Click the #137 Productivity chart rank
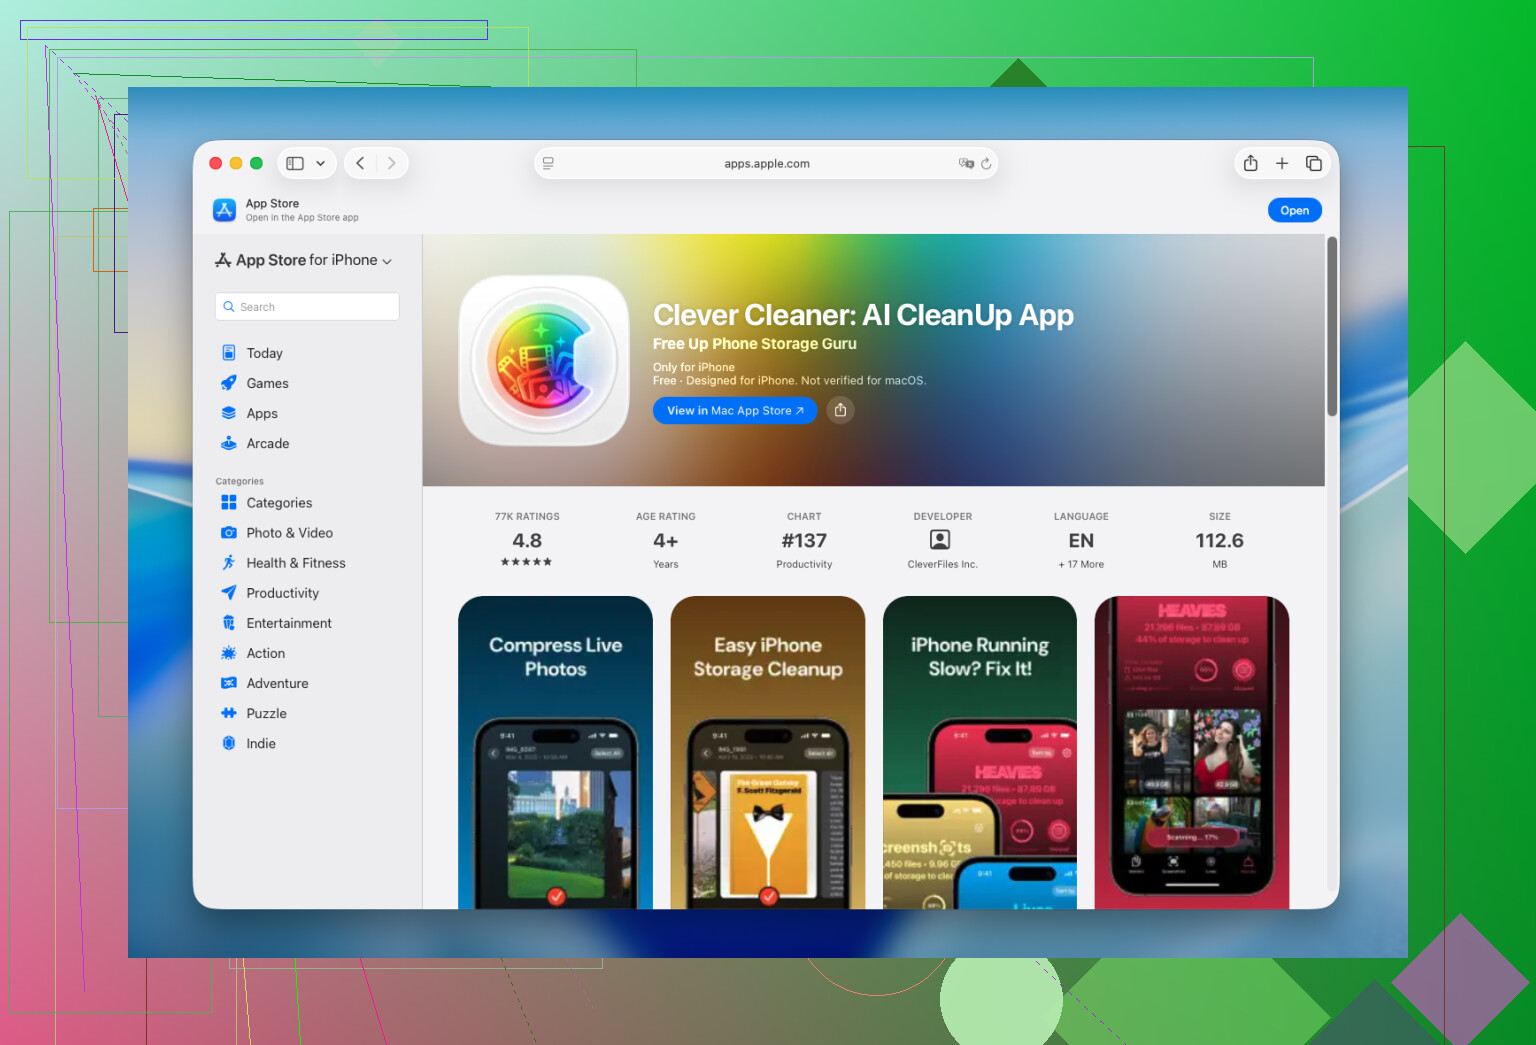Screen dimensions: 1536x1045 (x=804, y=541)
